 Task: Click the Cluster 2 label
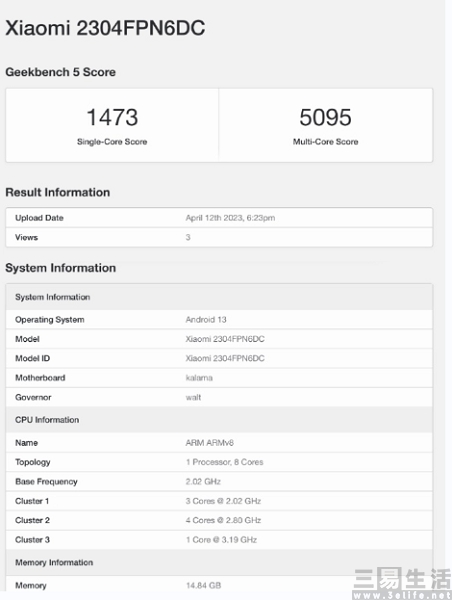pos(33,520)
